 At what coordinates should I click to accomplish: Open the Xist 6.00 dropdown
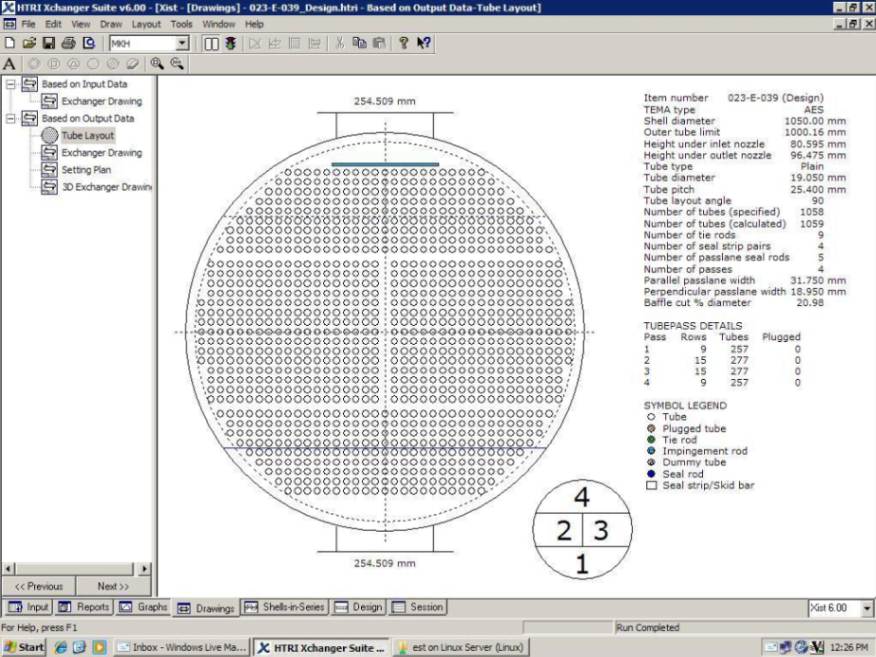(865, 608)
